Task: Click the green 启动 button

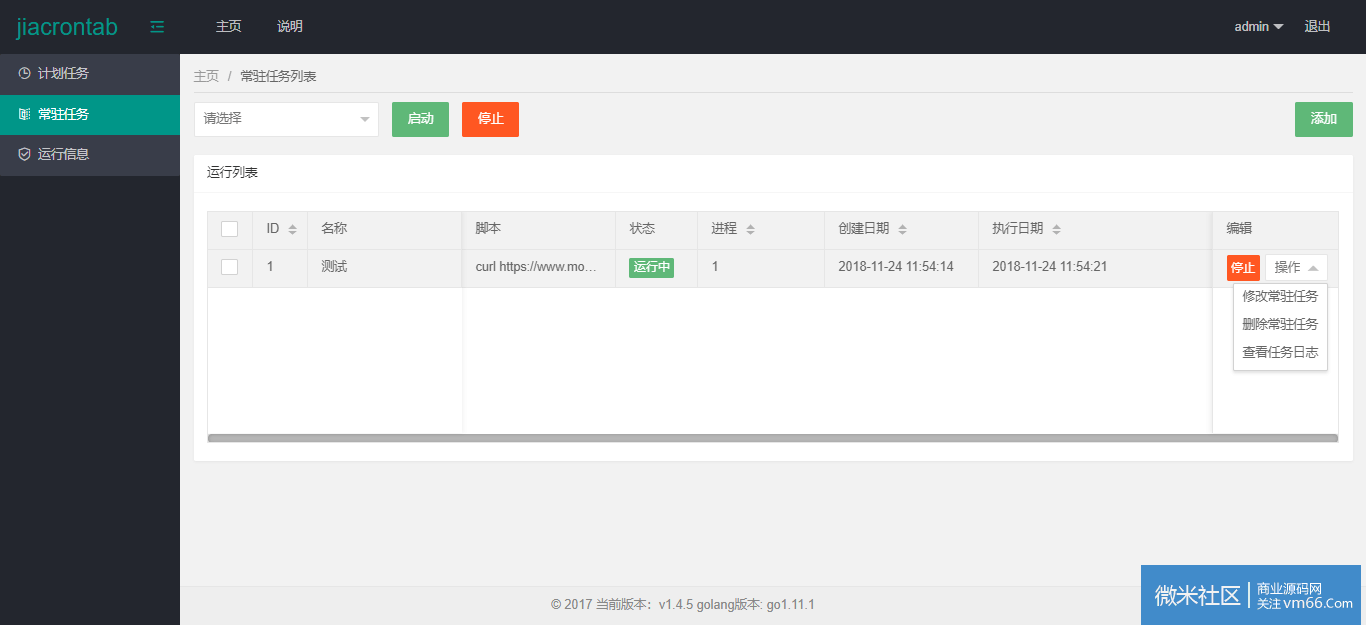Action: point(420,119)
